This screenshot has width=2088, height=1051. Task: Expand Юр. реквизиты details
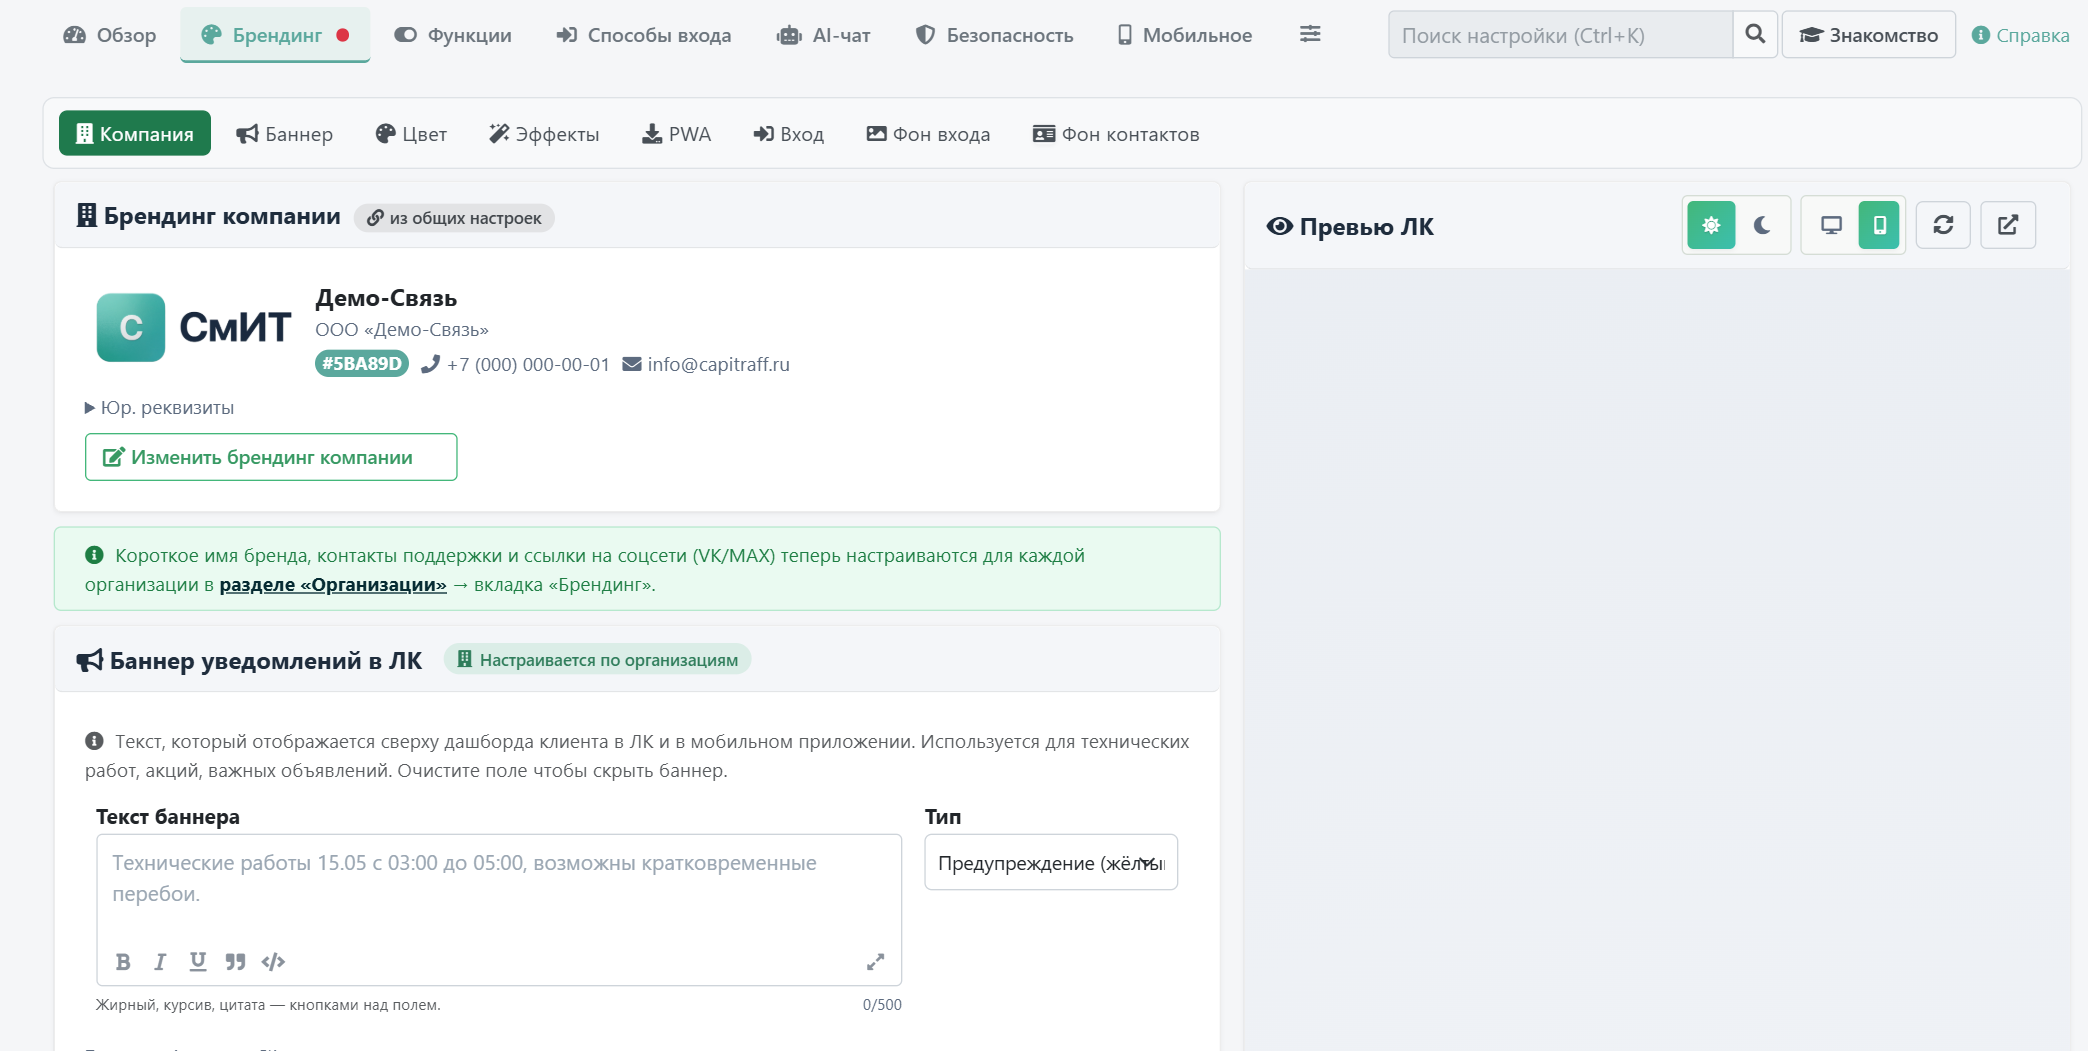(160, 408)
